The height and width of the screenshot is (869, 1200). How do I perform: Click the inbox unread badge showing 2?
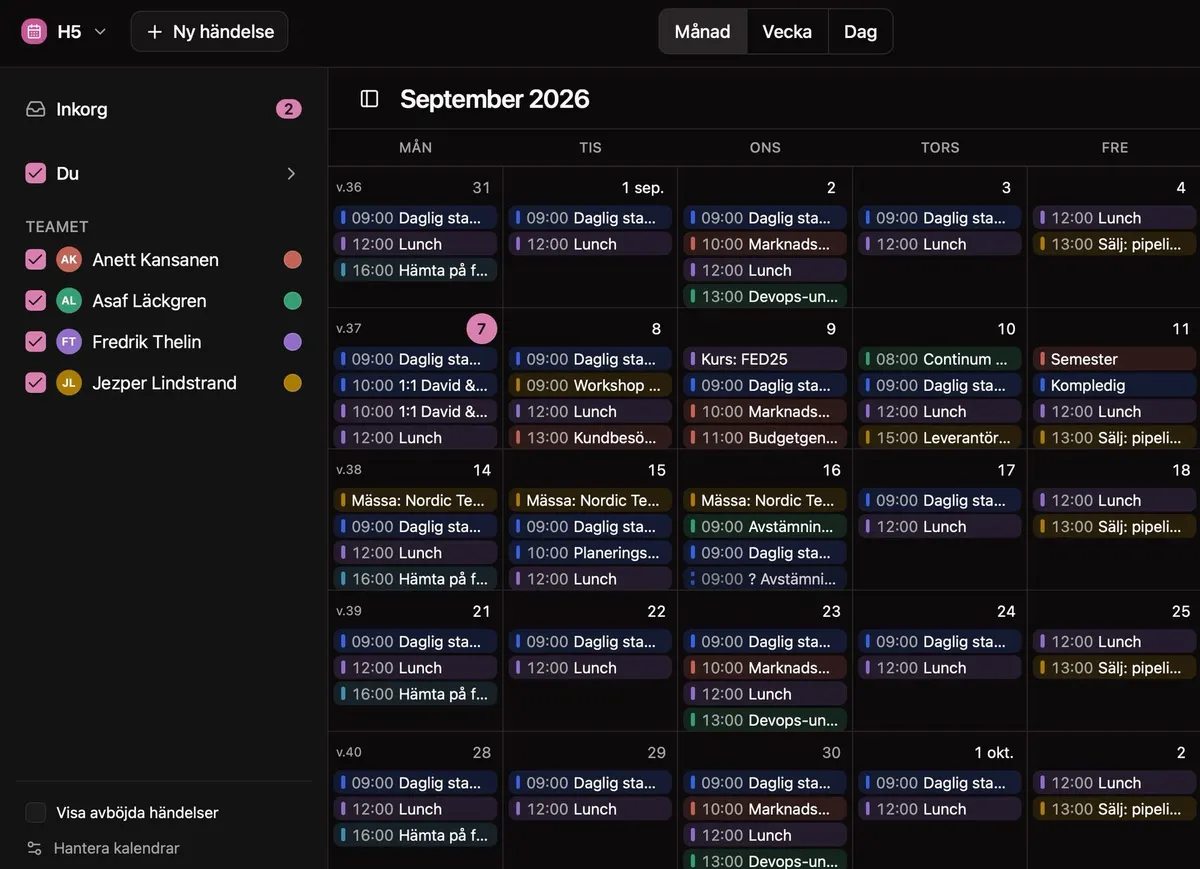pyautogui.click(x=289, y=109)
